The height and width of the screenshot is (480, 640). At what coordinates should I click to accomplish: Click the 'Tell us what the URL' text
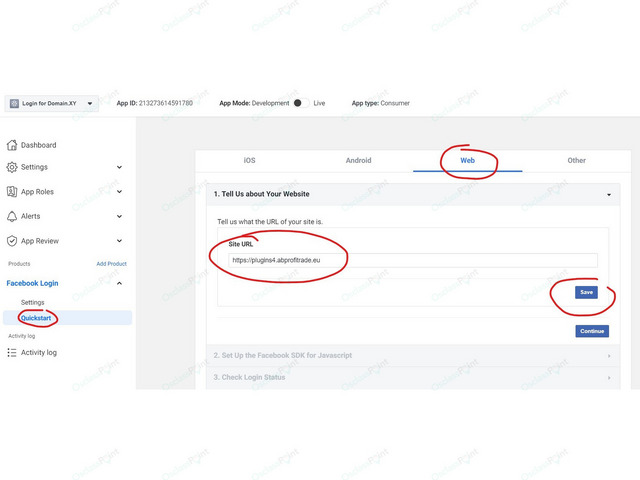pos(270,222)
